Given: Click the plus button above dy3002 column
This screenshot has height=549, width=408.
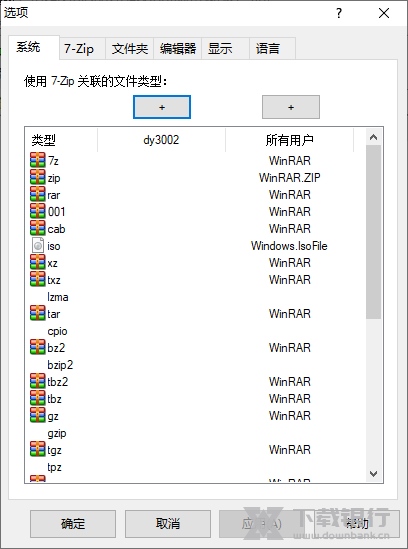Looking at the screenshot, I should [162, 107].
